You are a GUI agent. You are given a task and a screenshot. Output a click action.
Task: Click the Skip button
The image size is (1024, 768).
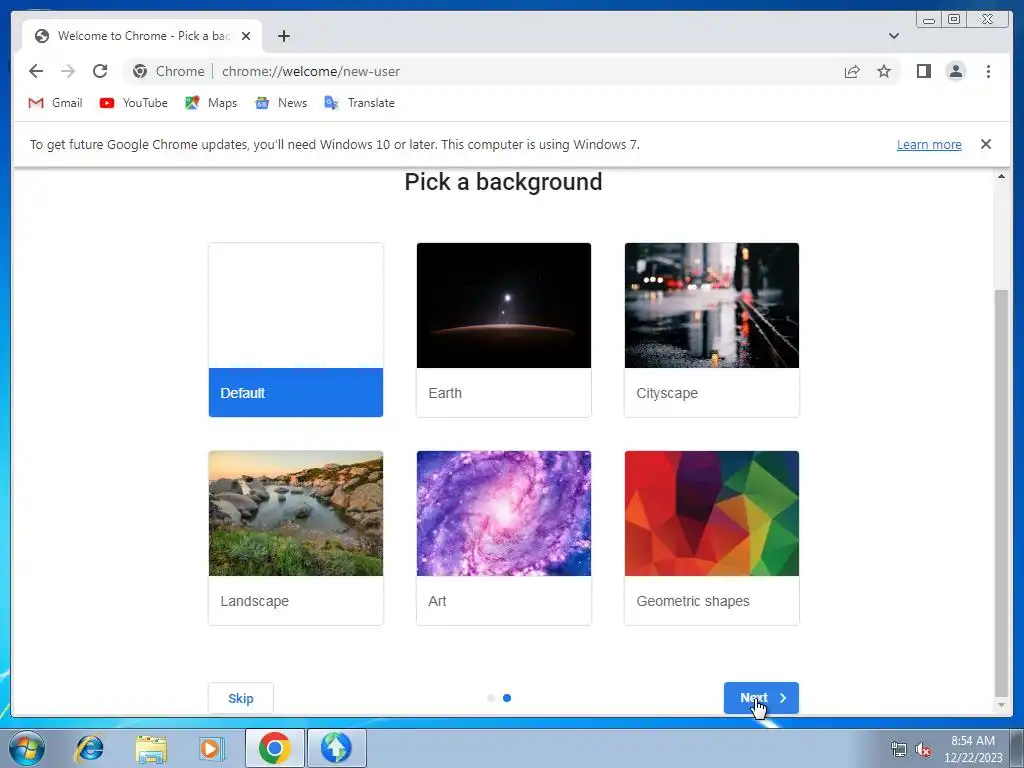(240, 698)
